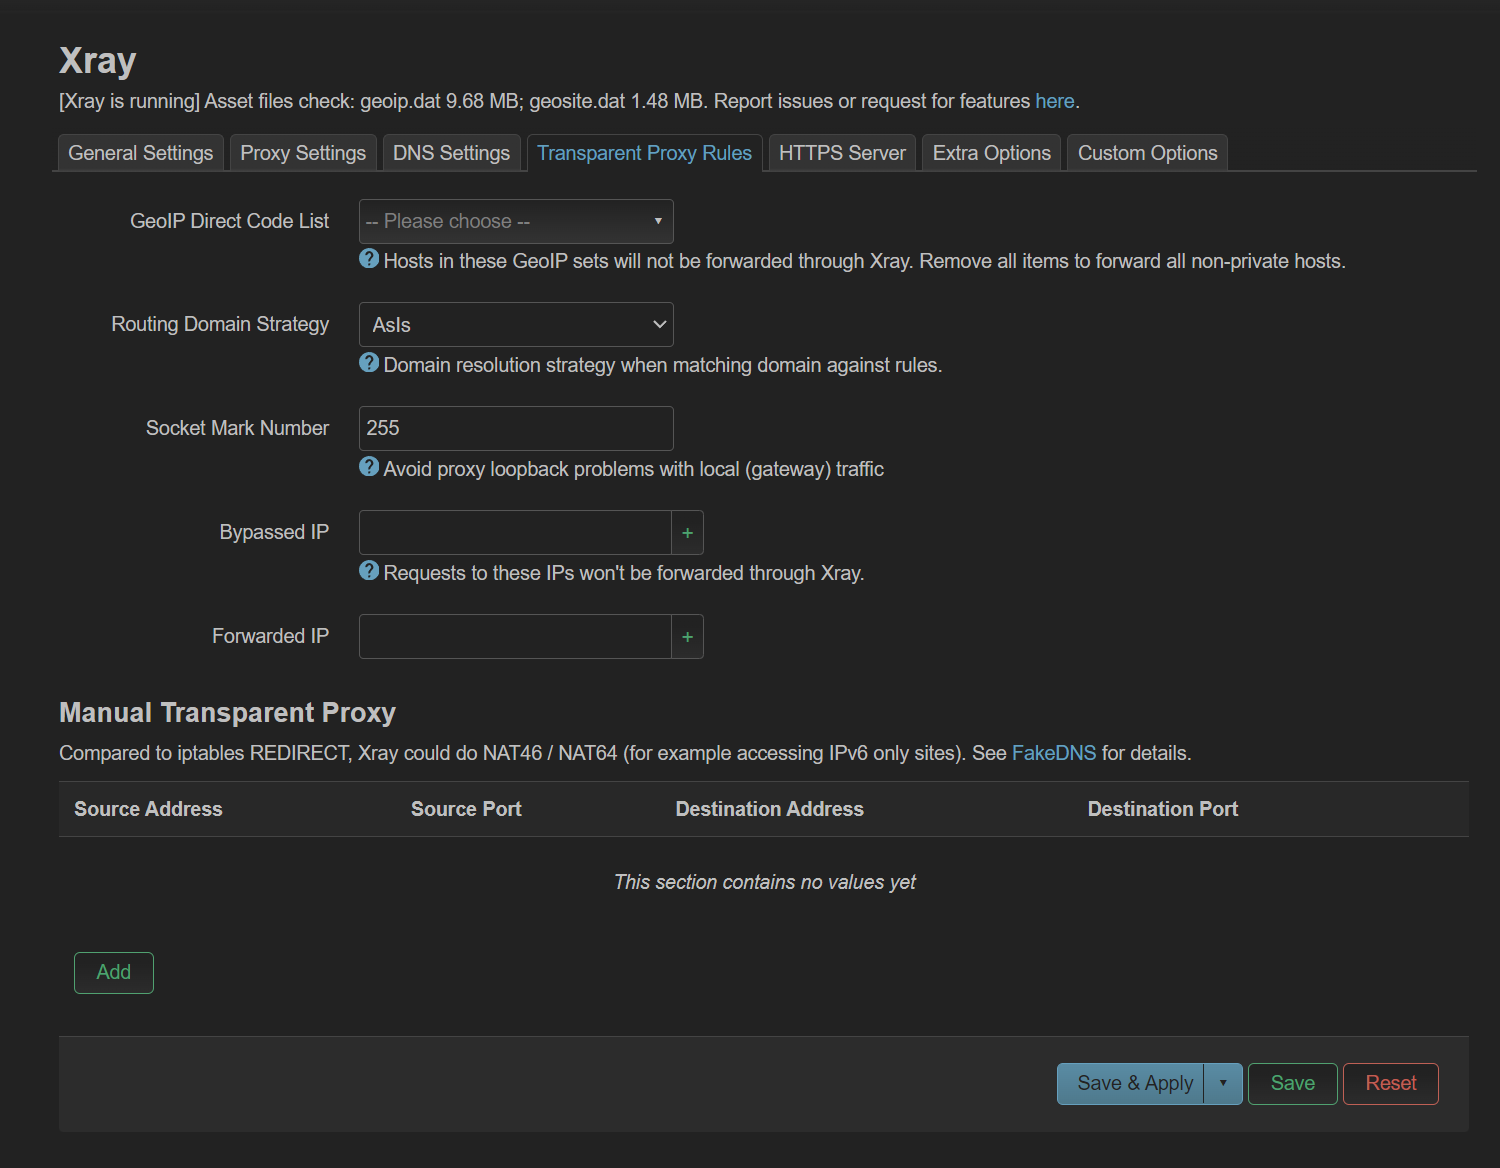Go to the Extra Options tab
The height and width of the screenshot is (1168, 1500).
tap(992, 153)
